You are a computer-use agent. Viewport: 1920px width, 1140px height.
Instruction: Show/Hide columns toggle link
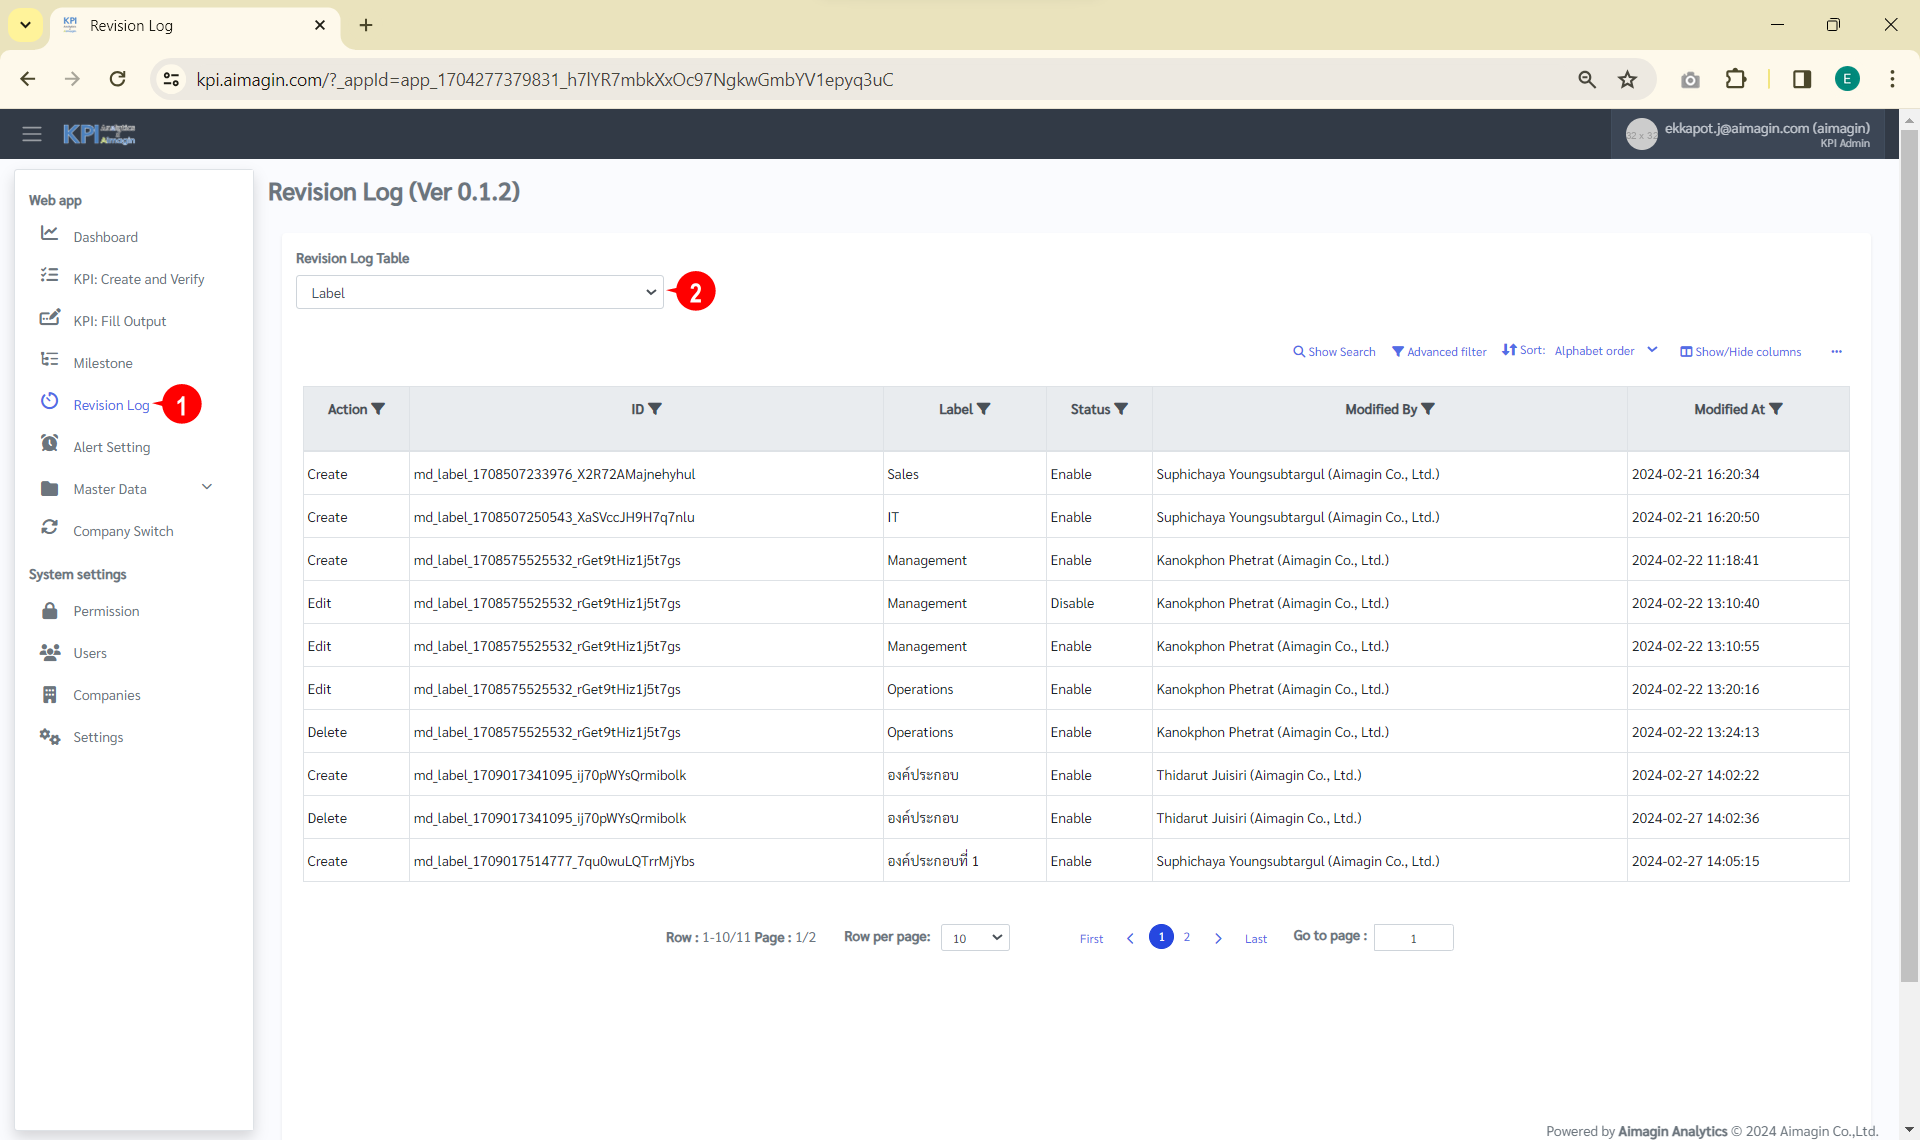[1740, 352]
